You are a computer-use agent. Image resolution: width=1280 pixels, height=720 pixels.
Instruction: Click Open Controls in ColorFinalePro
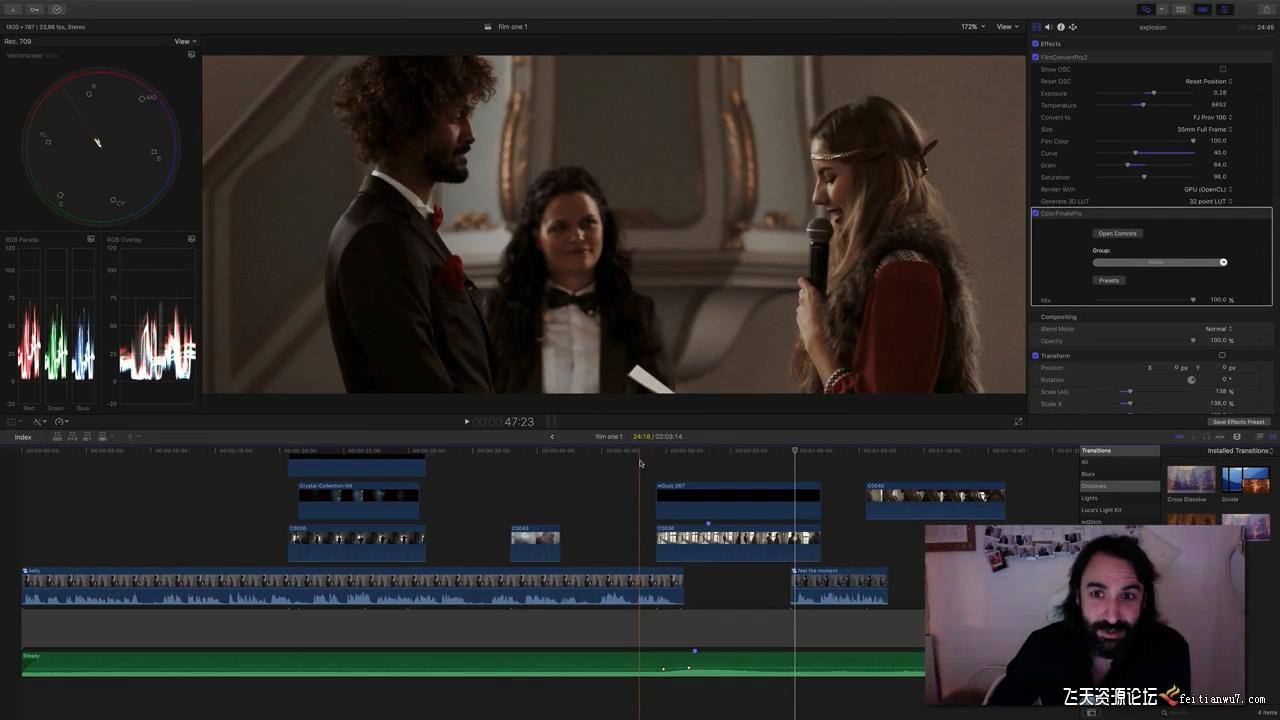pos(1117,234)
